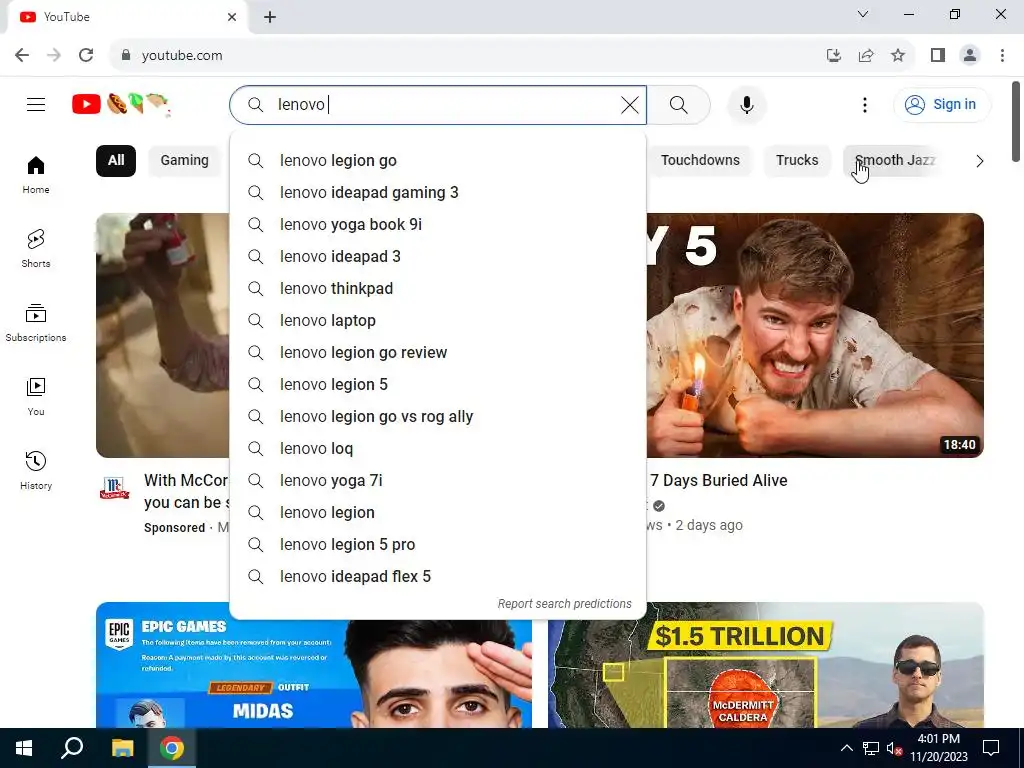
Task: Choose suggestion lenovo legion go review
Action: point(438,353)
